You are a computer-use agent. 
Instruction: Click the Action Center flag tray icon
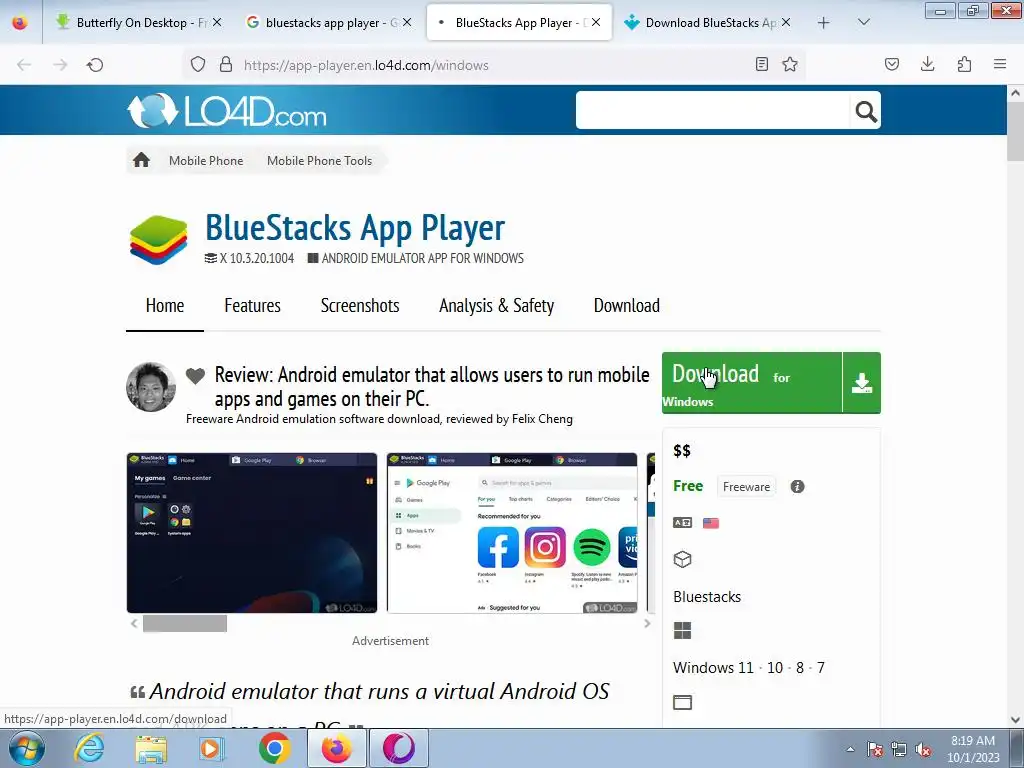[875, 750]
